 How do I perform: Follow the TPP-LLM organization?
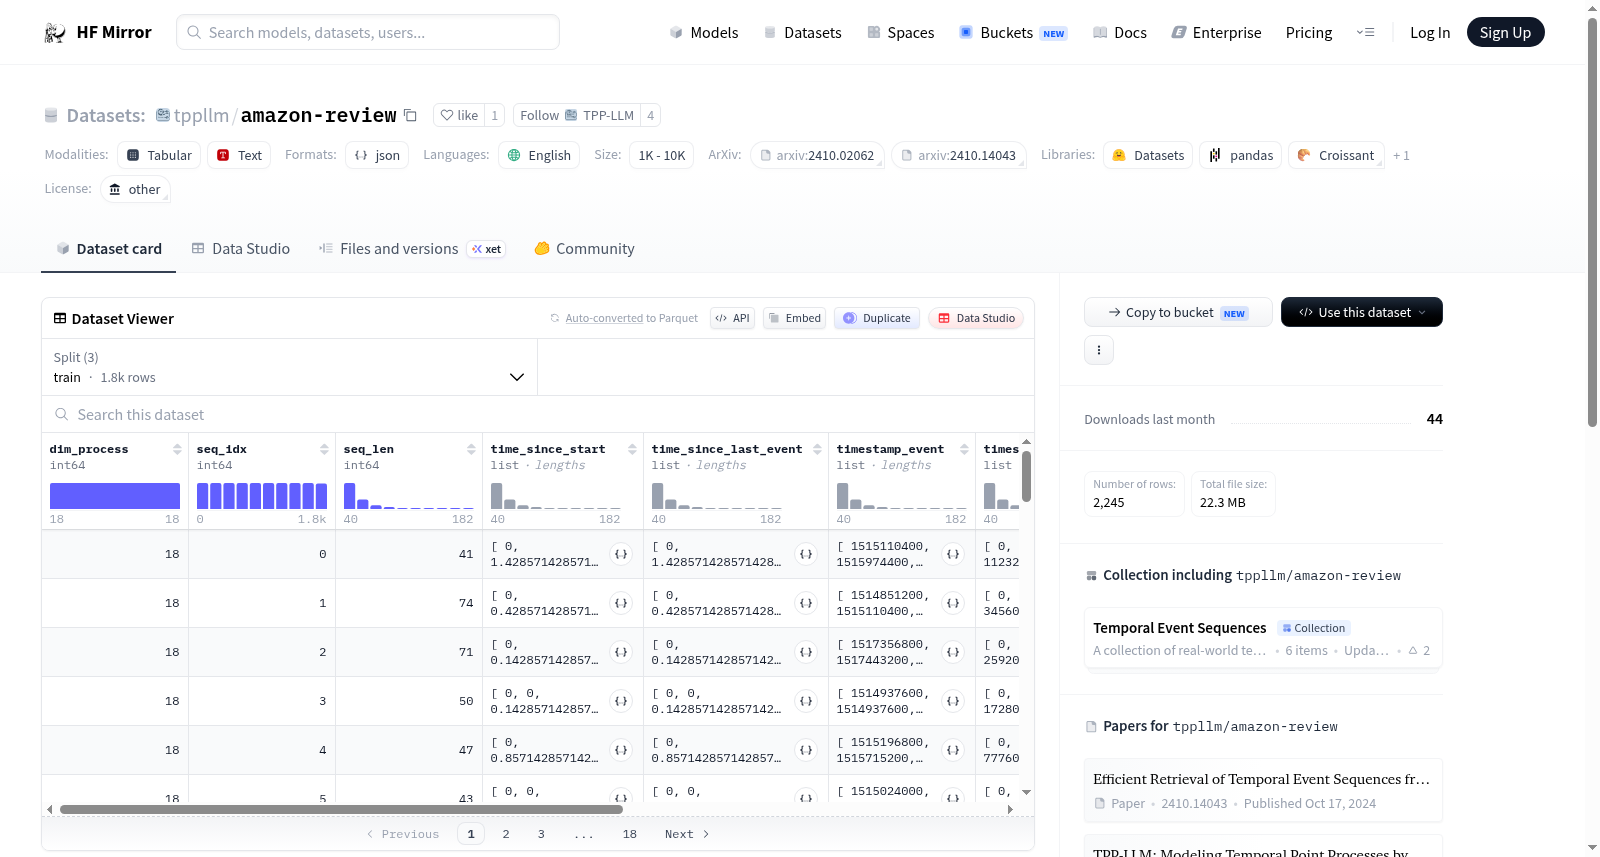[x=577, y=115]
